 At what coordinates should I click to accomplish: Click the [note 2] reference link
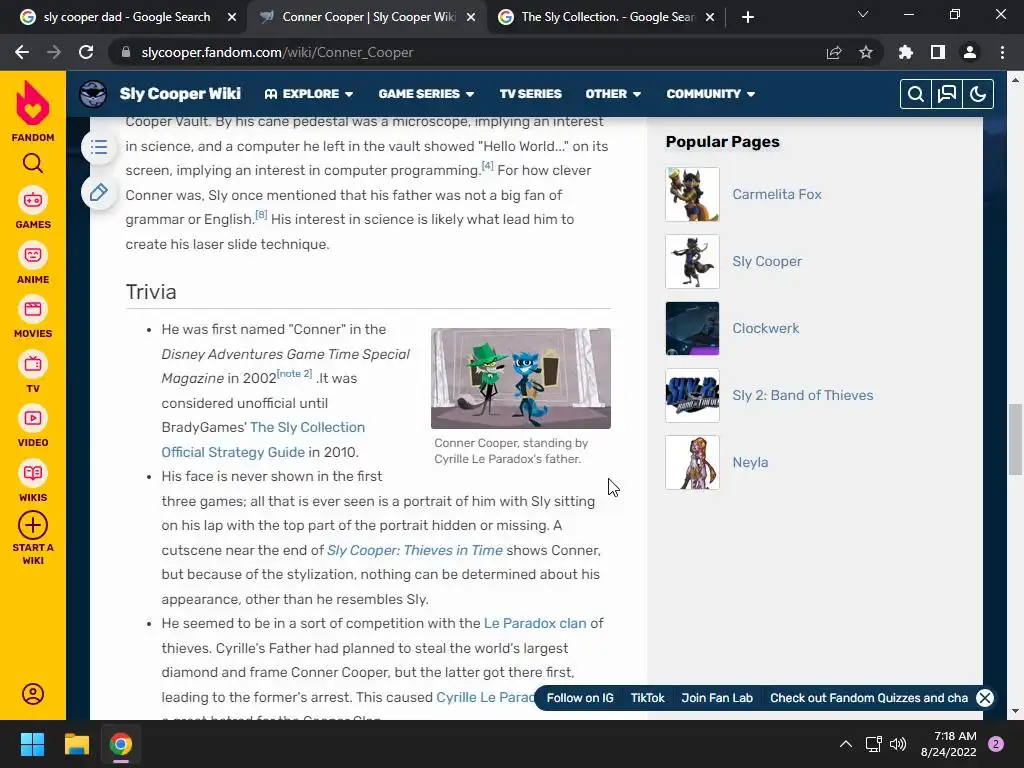click(x=295, y=374)
